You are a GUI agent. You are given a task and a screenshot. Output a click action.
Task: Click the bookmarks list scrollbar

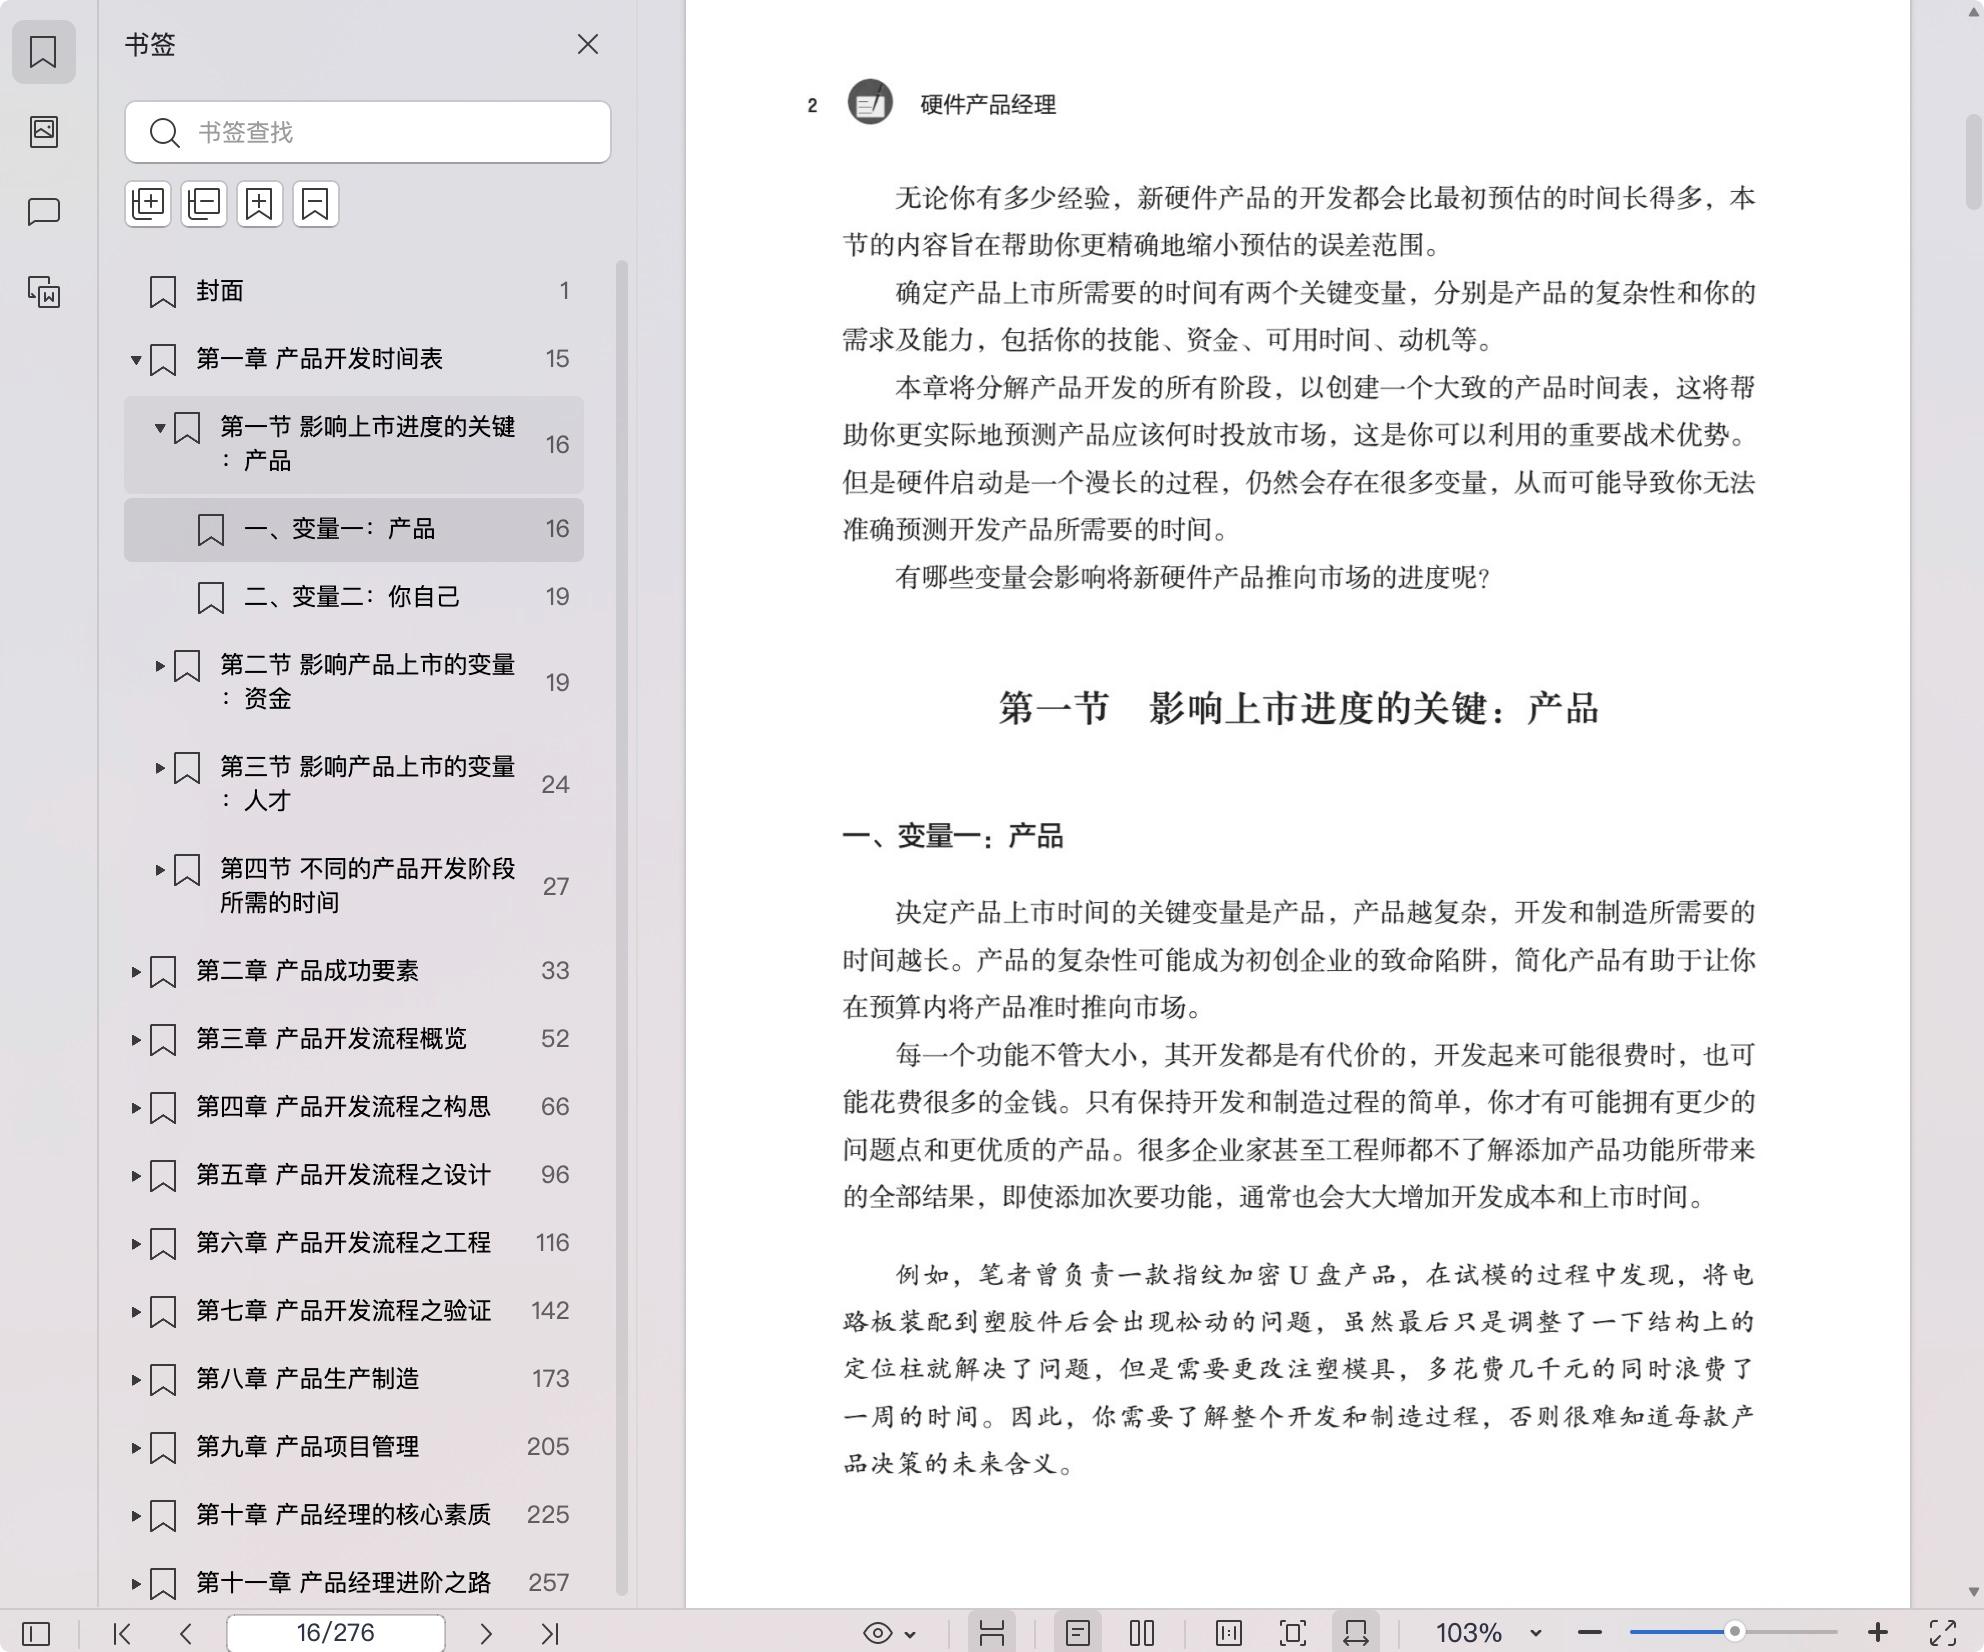coord(621,926)
